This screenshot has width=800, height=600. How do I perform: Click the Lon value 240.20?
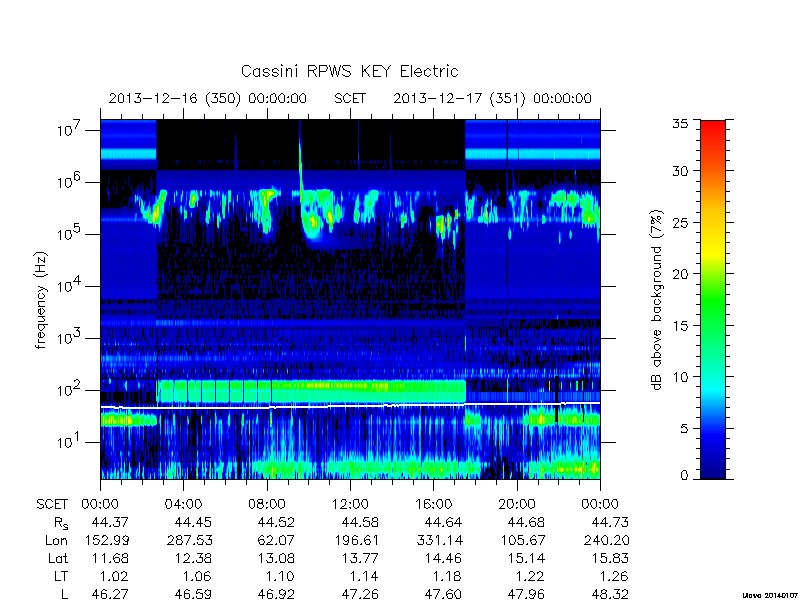pyautogui.click(x=606, y=540)
